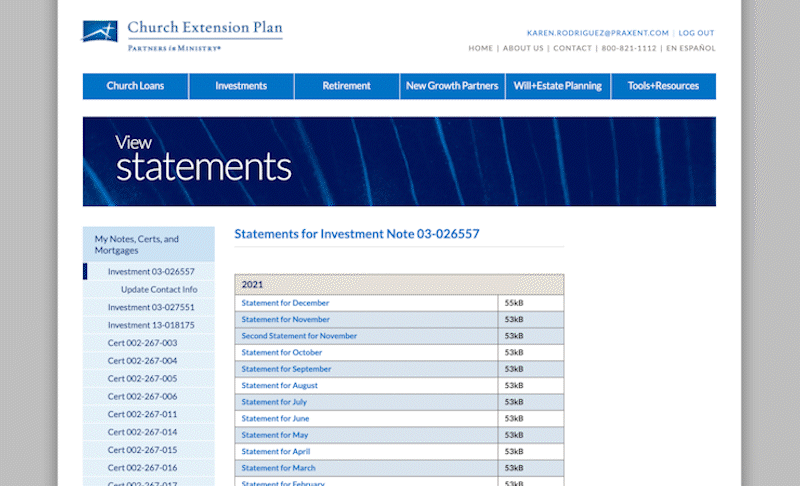Open Statement for June
Image resolution: width=800 pixels, height=486 pixels.
pyautogui.click(x=275, y=418)
